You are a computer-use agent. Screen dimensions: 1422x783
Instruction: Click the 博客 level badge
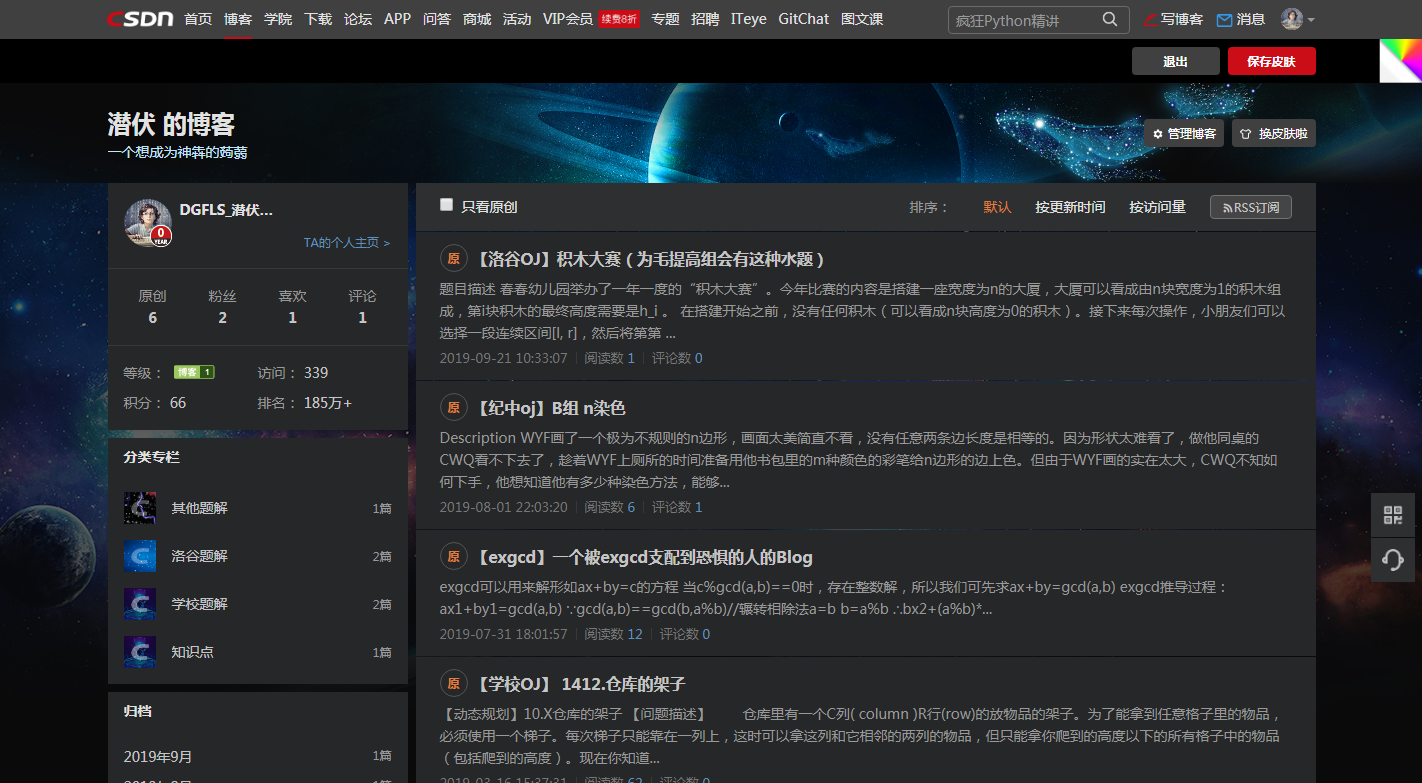tap(194, 372)
